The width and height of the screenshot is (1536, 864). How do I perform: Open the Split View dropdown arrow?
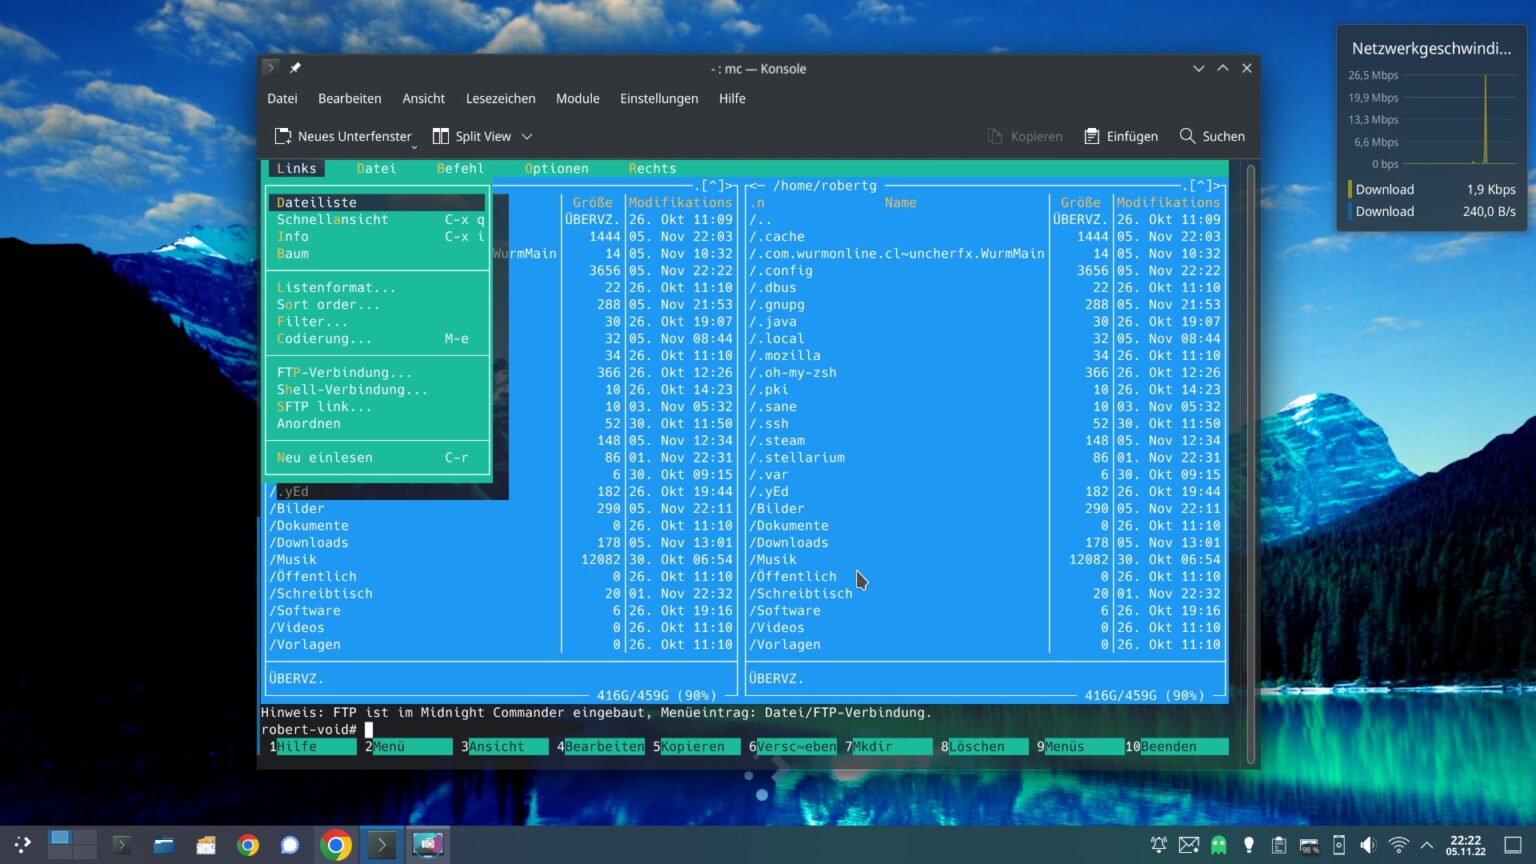point(527,136)
